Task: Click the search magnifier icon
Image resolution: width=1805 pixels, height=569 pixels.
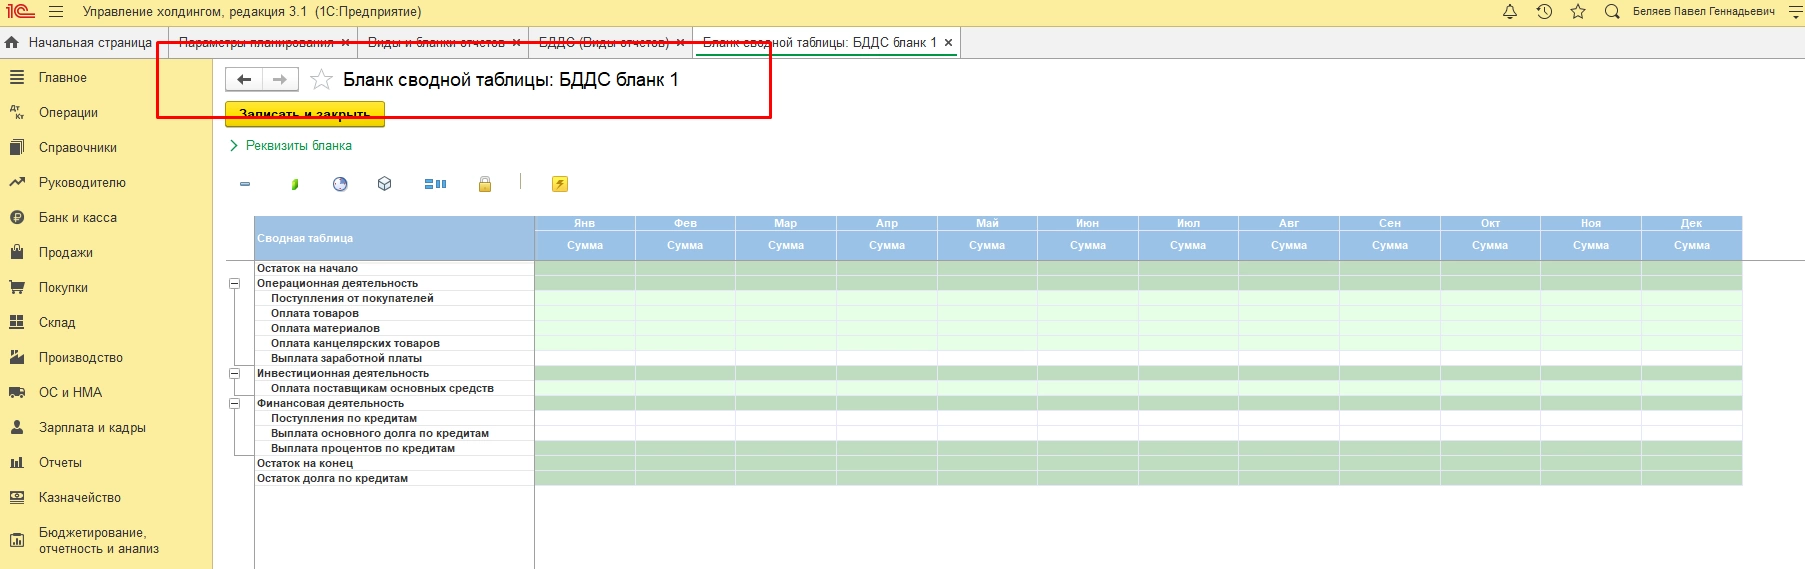Action: [x=1612, y=12]
